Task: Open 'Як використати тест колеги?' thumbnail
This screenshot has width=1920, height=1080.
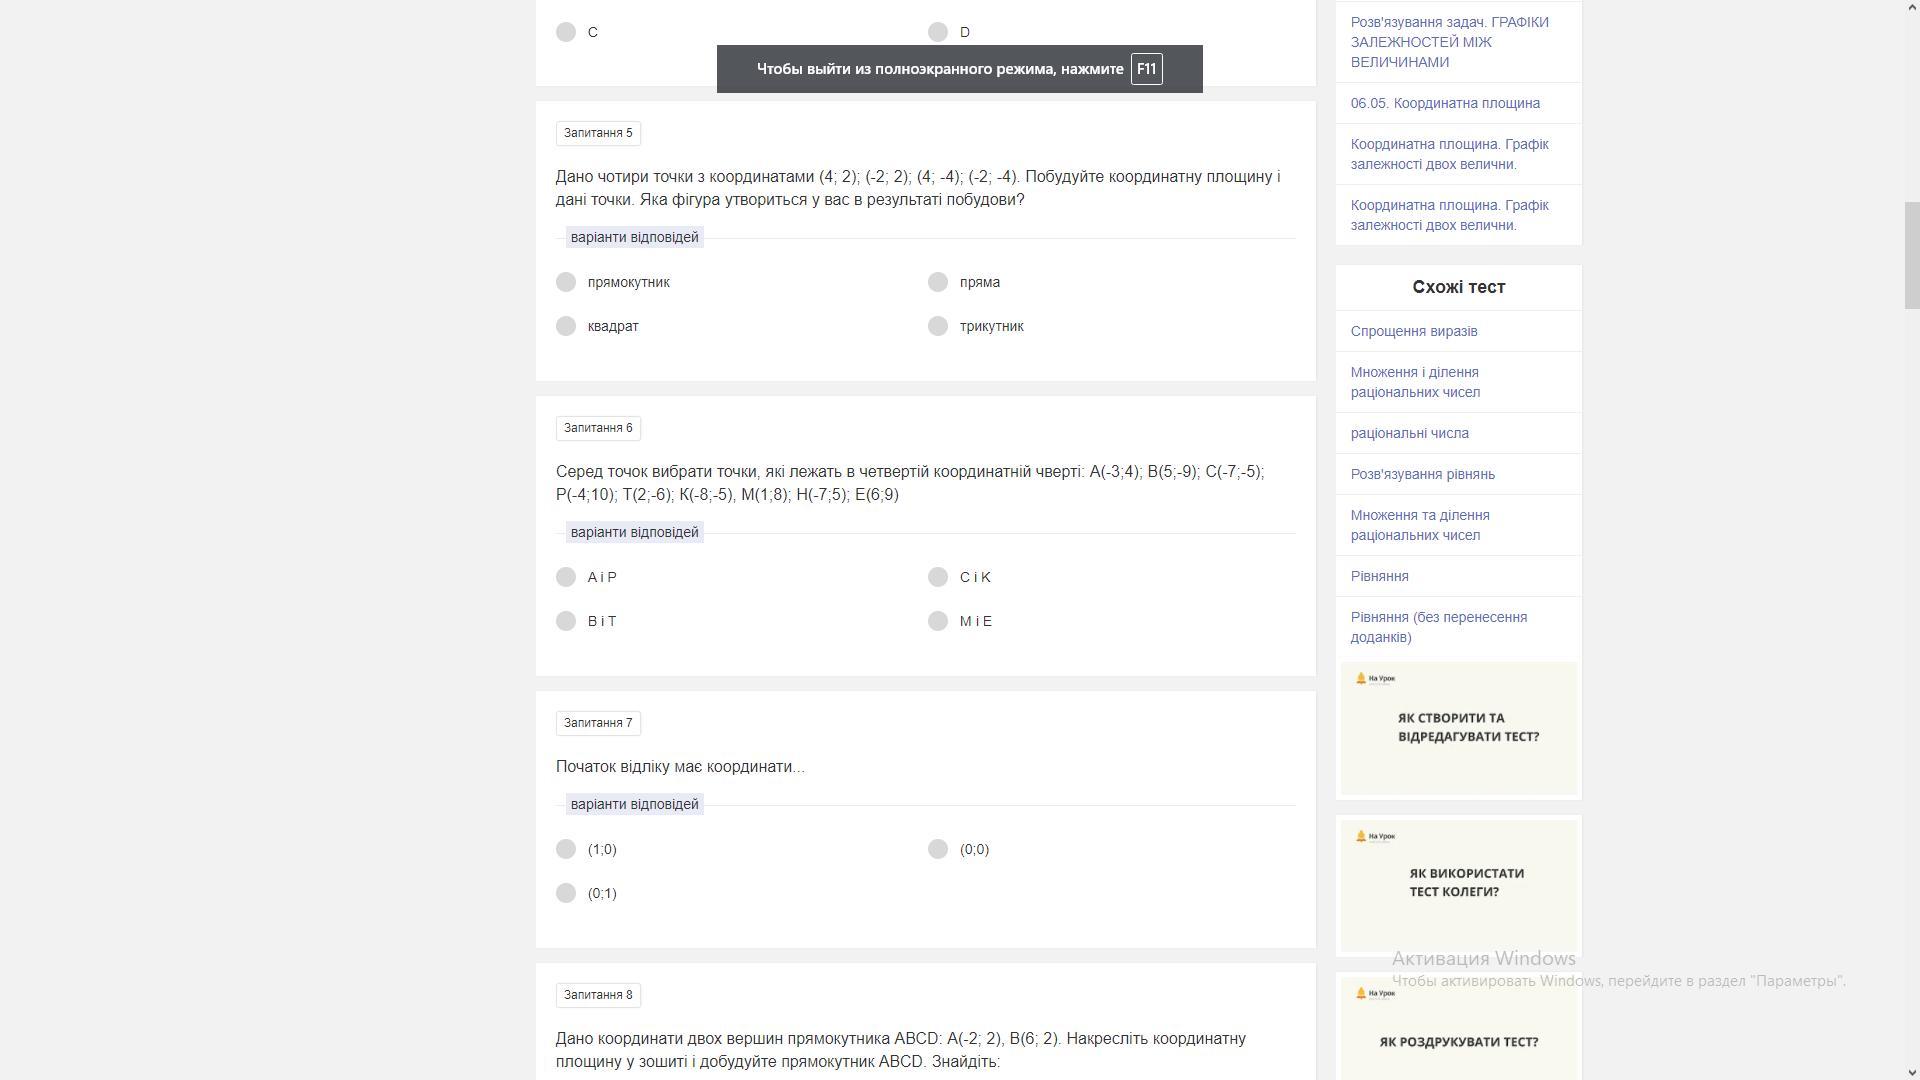Action: [x=1458, y=885]
